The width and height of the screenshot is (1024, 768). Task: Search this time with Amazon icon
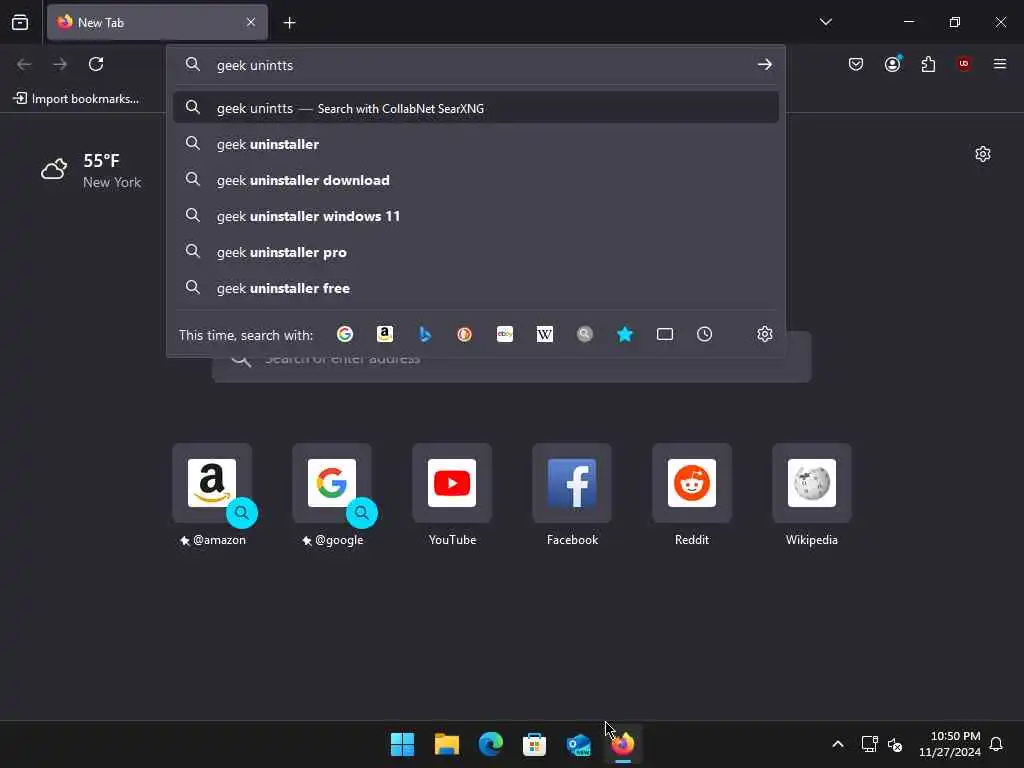[x=385, y=334]
